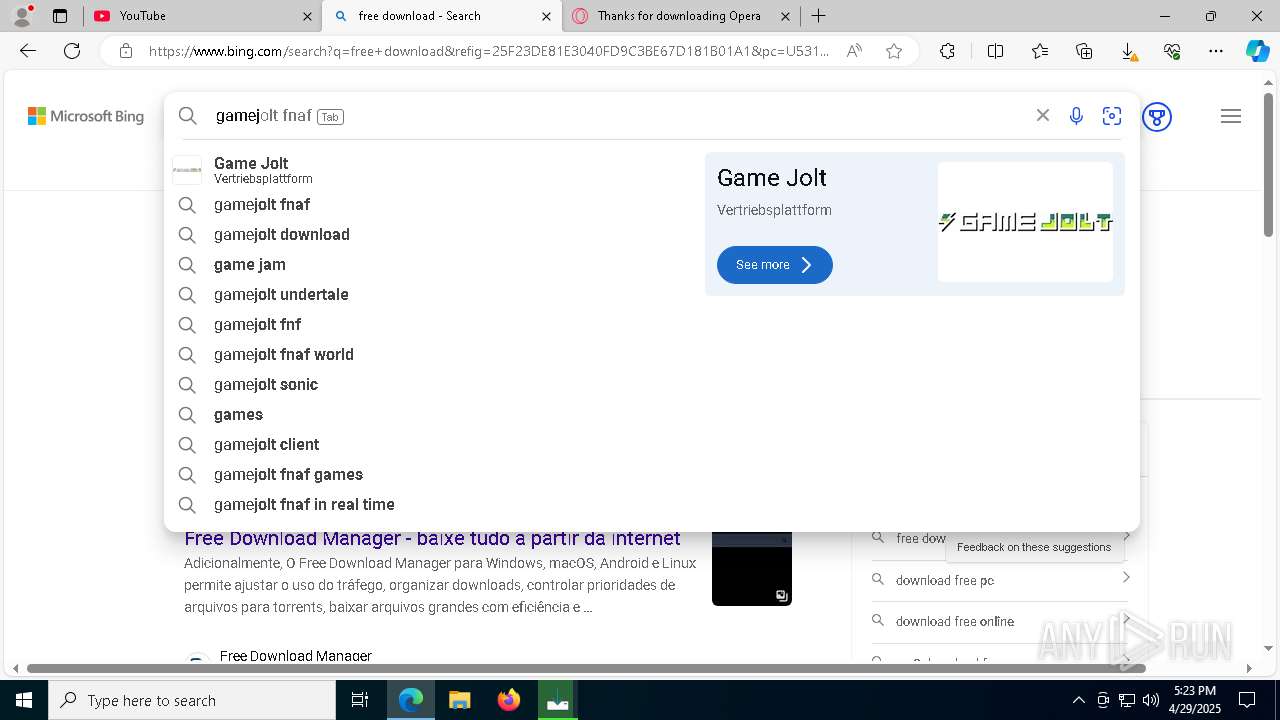Open the browser profile avatar
1280x720 pixels.
coord(22,15)
